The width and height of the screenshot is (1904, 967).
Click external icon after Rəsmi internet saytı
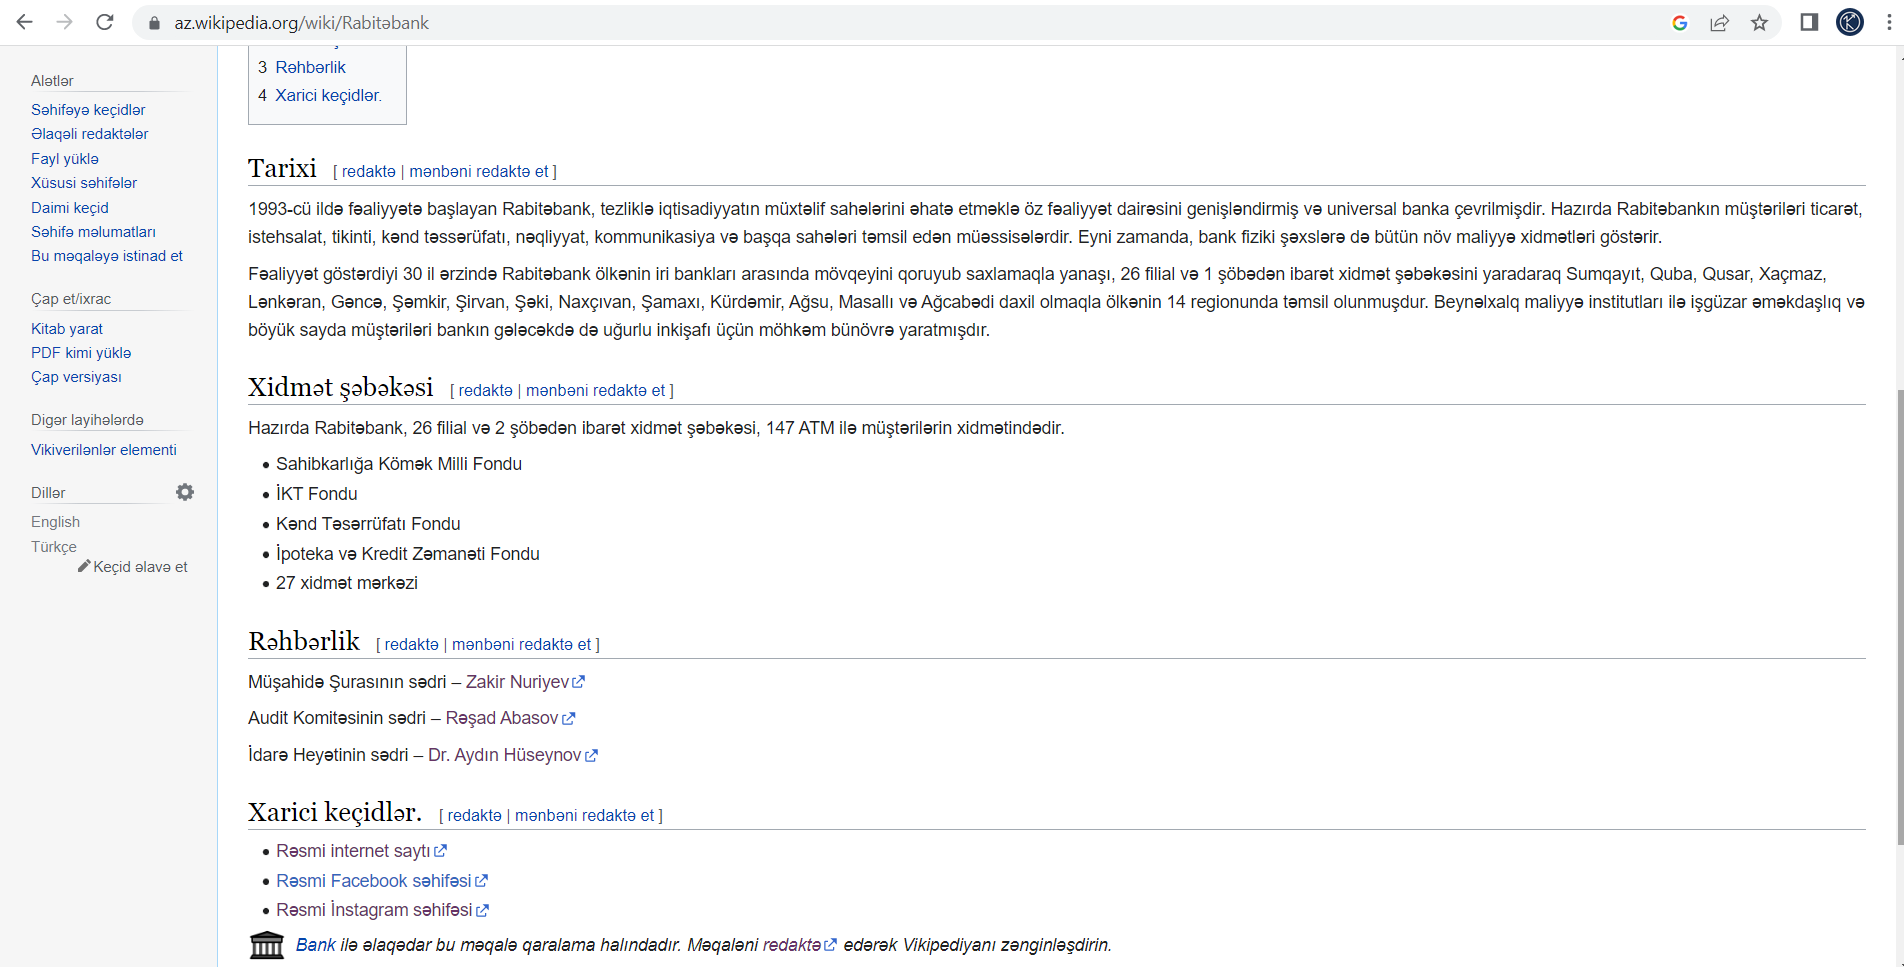click(x=441, y=851)
